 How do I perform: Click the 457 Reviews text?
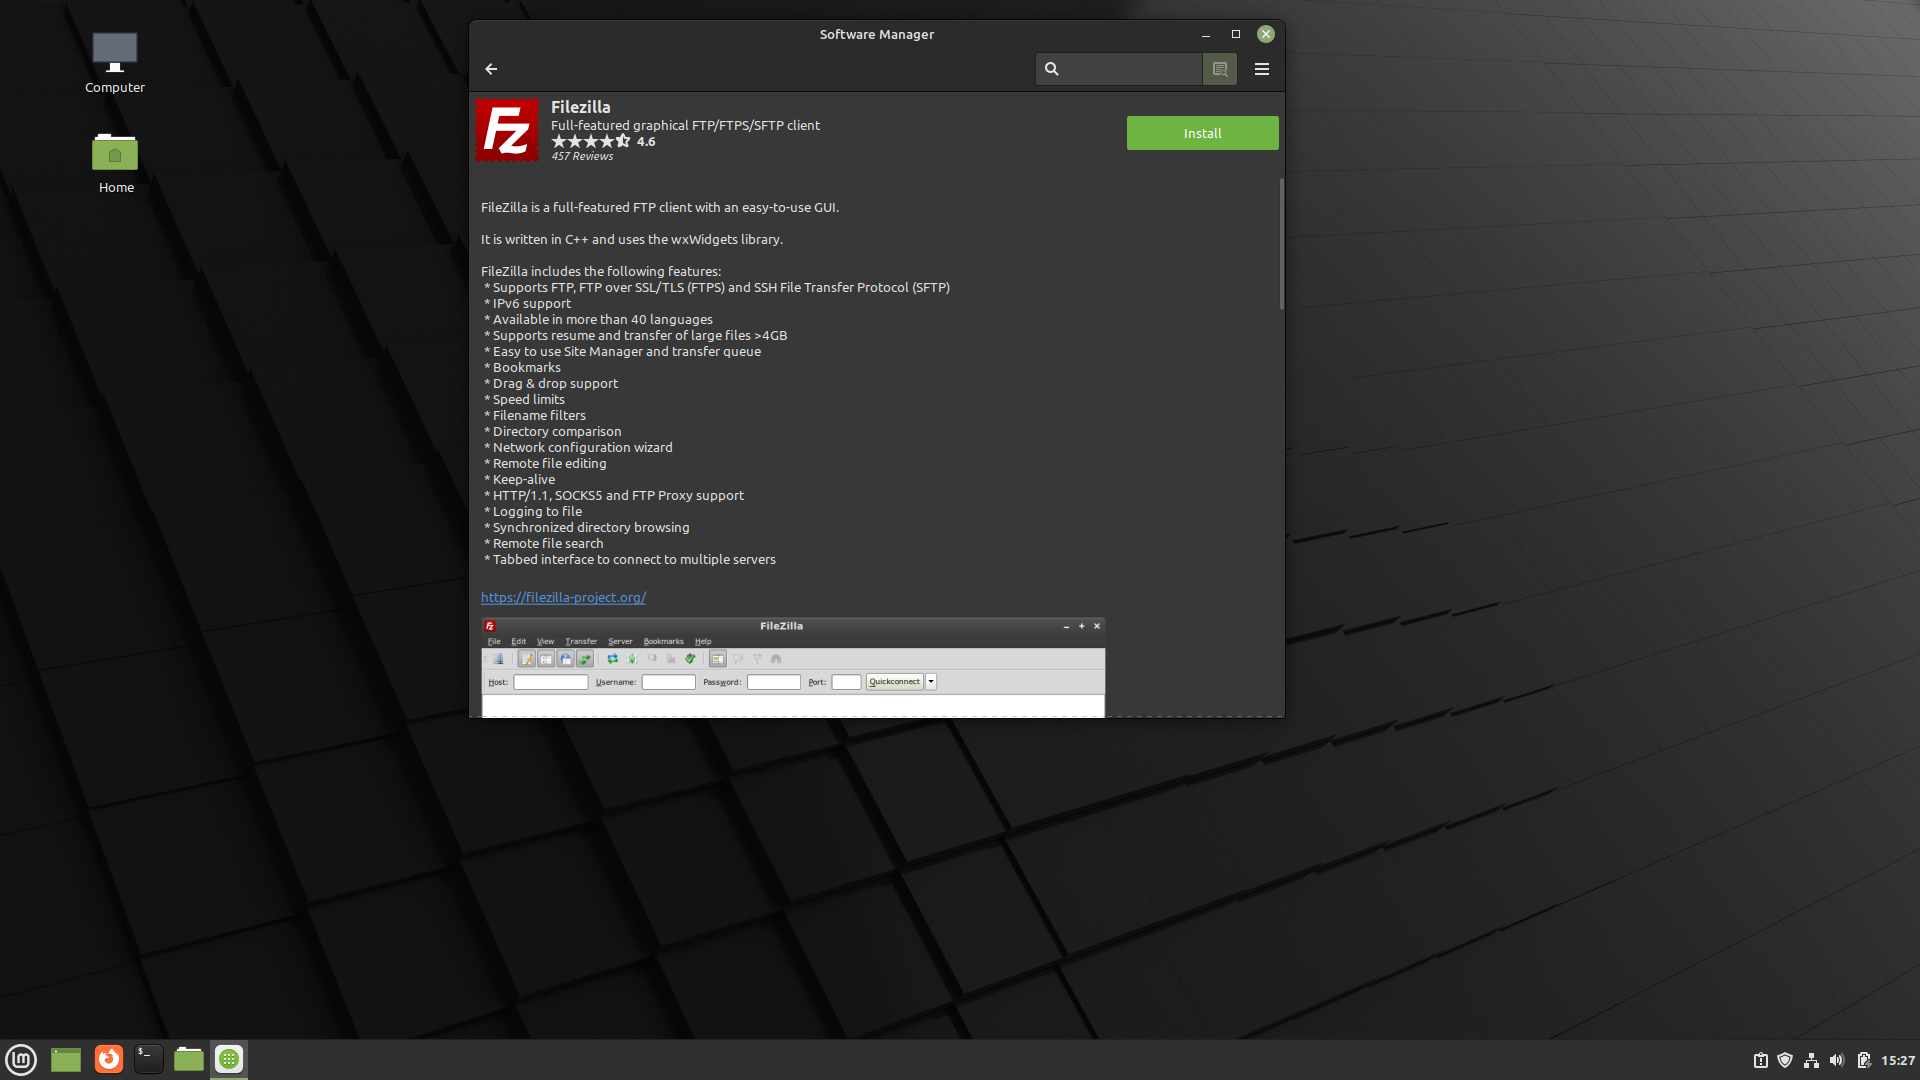pos(582,157)
